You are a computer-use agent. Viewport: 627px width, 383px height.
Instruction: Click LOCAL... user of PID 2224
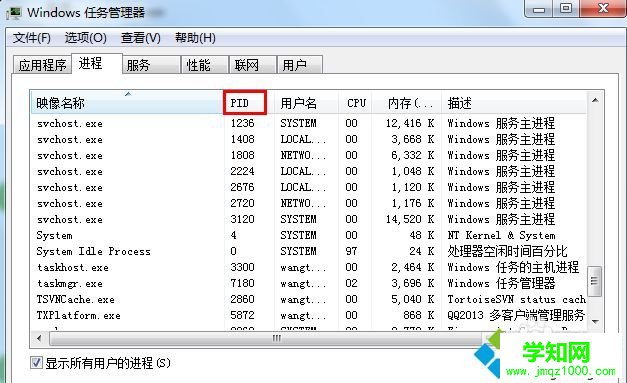(303, 171)
